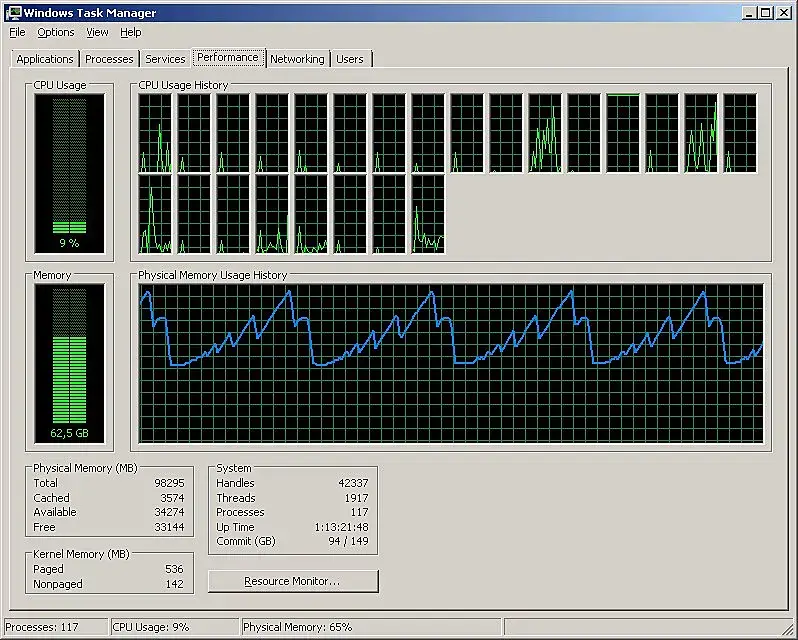
Task: Click the System Processes value 117
Action: 359,512
